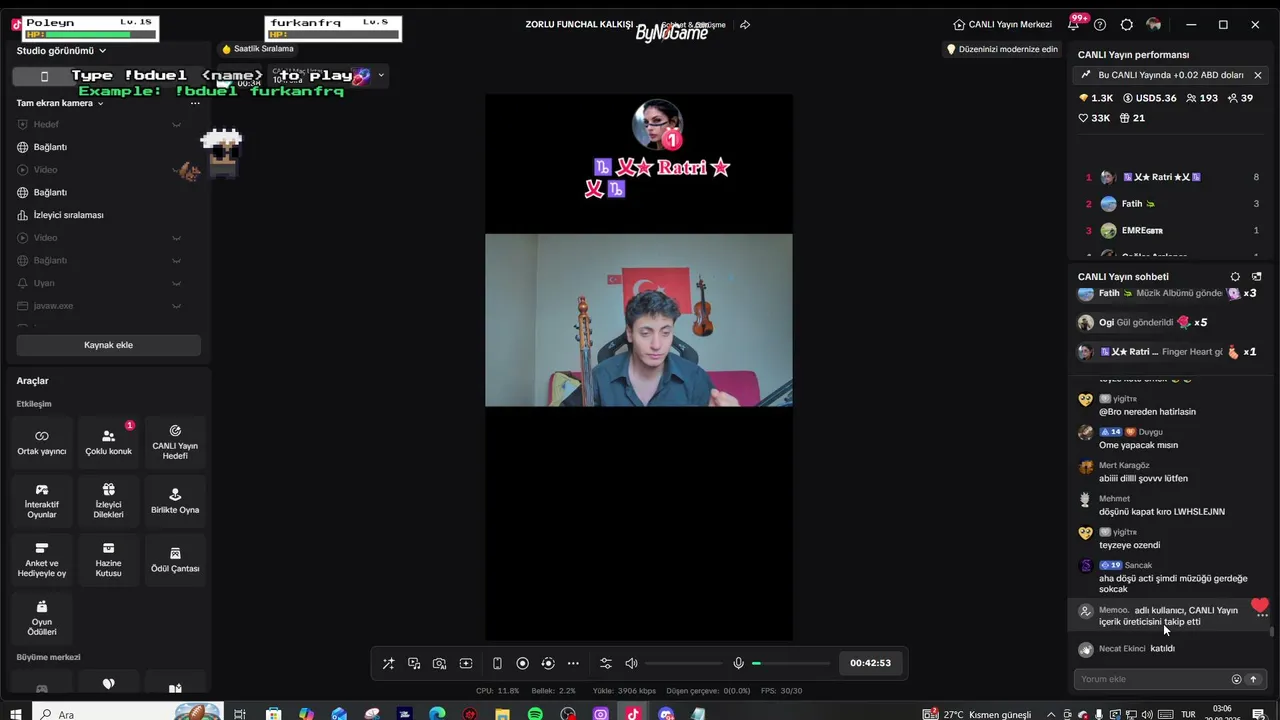Open Spotify from taskbar
Viewport: 1280px width, 720px height.
pyautogui.click(x=535, y=714)
